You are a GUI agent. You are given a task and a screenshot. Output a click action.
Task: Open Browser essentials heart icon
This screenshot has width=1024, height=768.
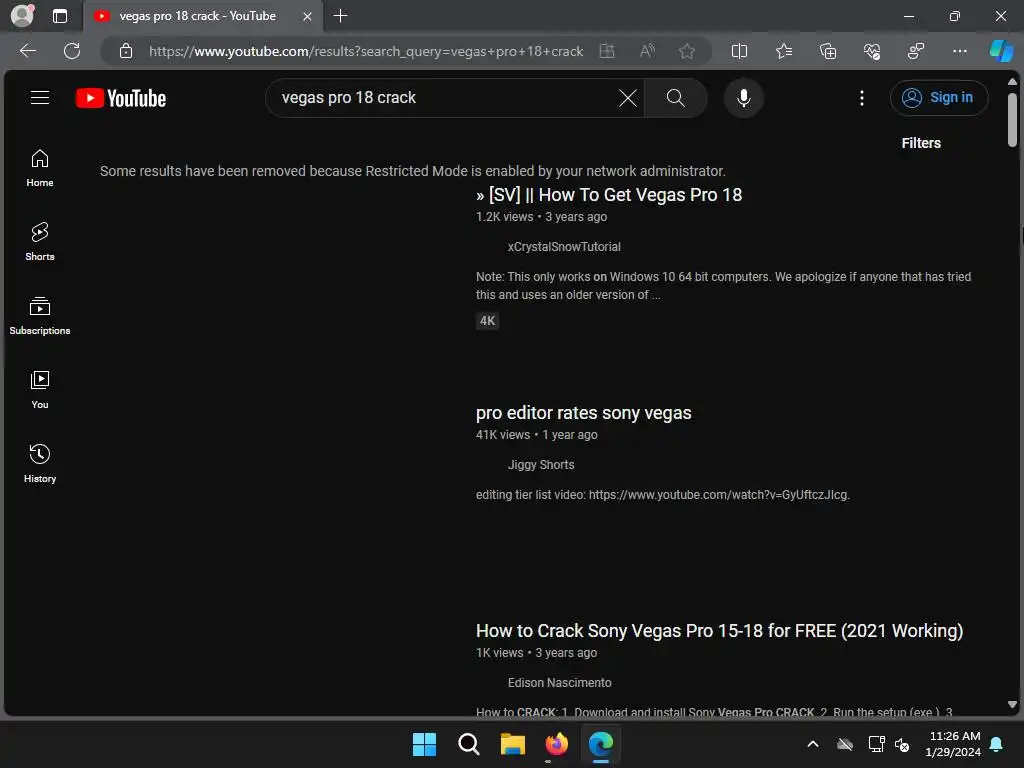point(872,51)
